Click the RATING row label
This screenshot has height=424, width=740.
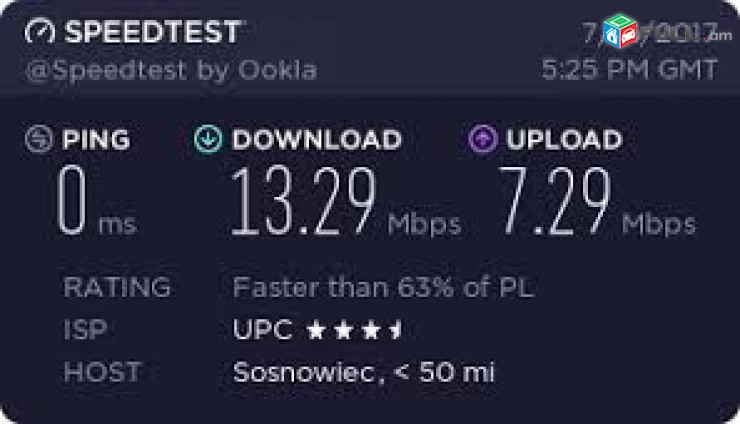tap(118, 287)
